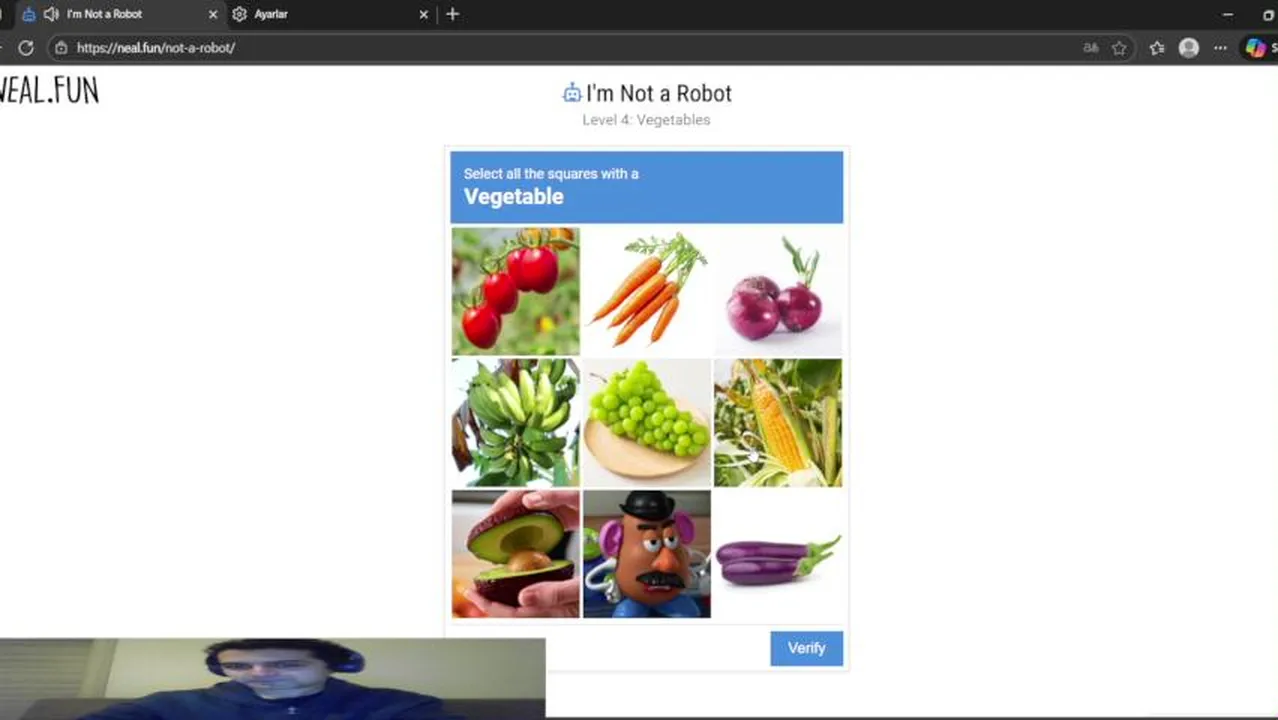Open the favorites list icon
The image size is (1278, 720).
[1157, 48]
